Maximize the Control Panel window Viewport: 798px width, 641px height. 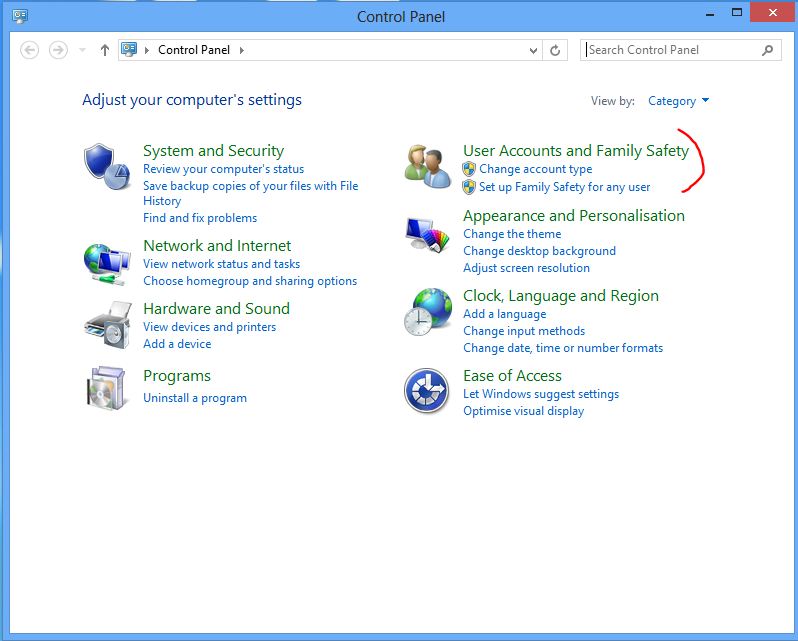[x=737, y=13]
